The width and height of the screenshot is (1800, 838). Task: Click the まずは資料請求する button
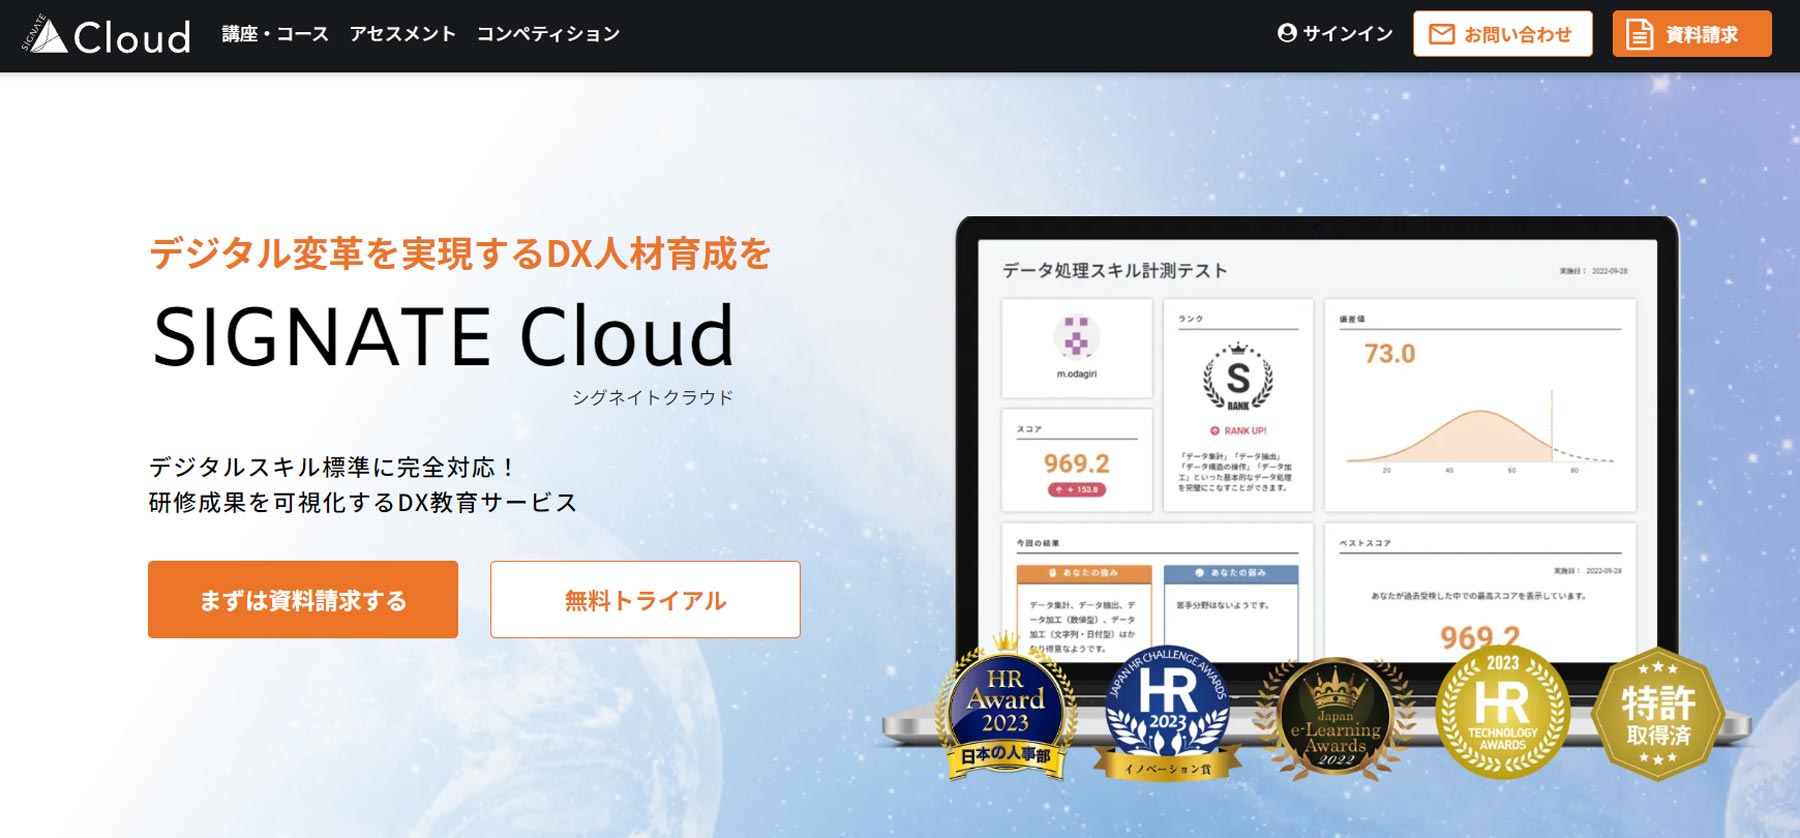303,599
